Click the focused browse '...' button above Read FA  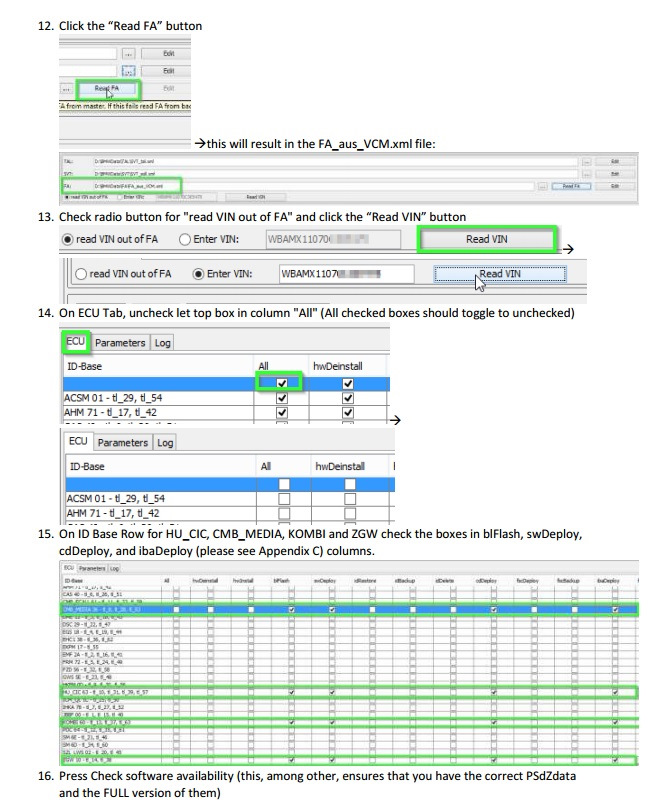tap(128, 71)
